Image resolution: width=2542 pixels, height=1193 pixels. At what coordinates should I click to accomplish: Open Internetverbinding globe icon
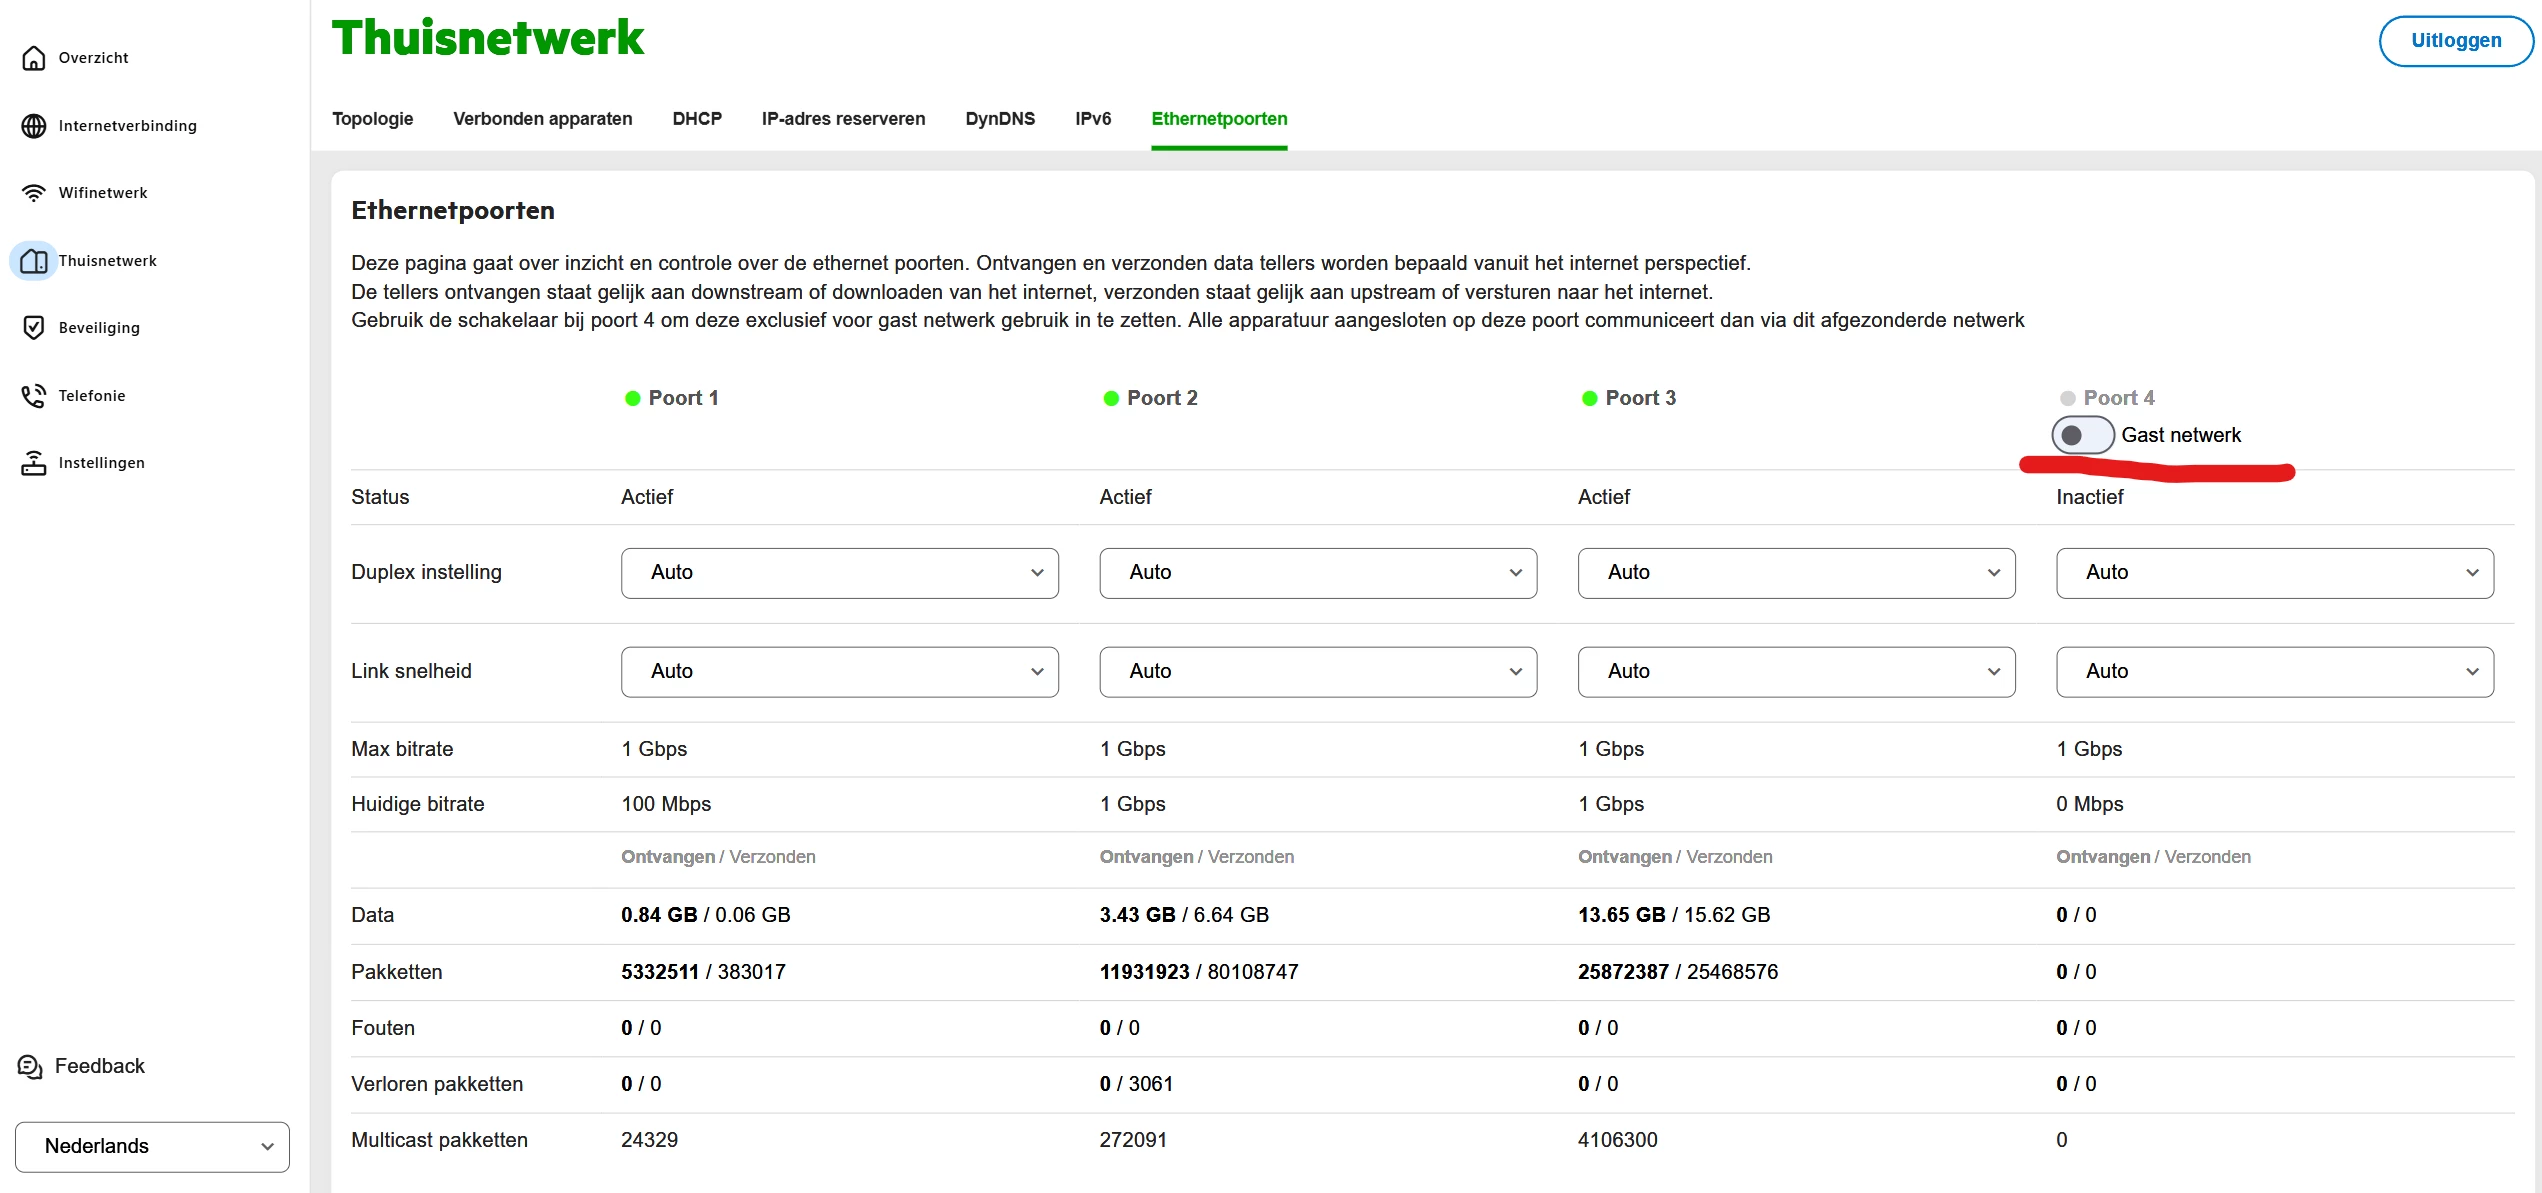point(33,126)
